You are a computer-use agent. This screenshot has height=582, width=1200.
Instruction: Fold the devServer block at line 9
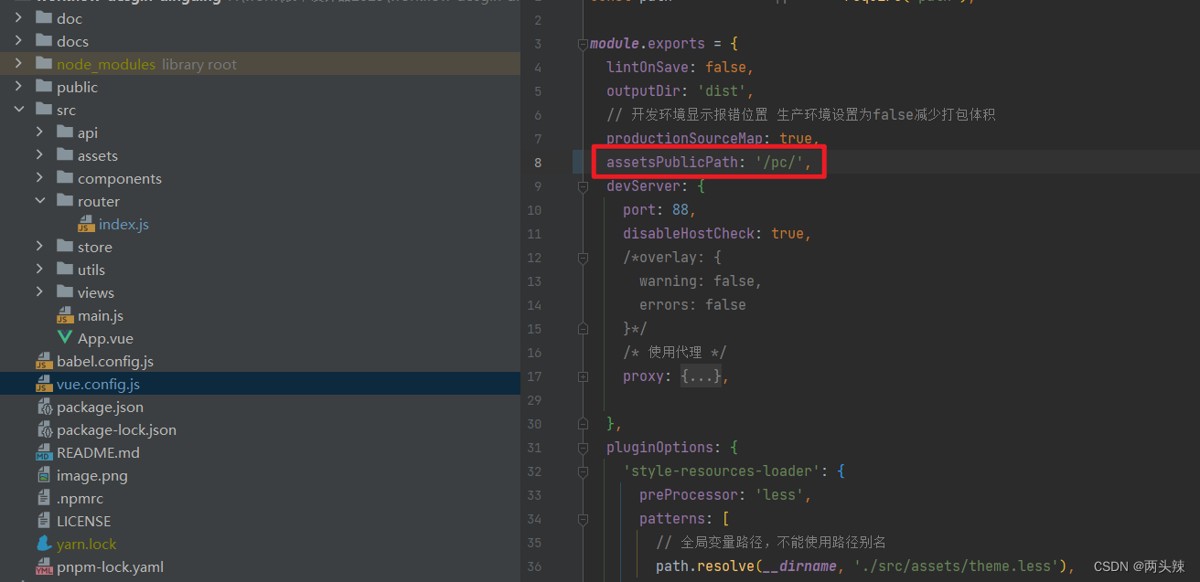582,186
